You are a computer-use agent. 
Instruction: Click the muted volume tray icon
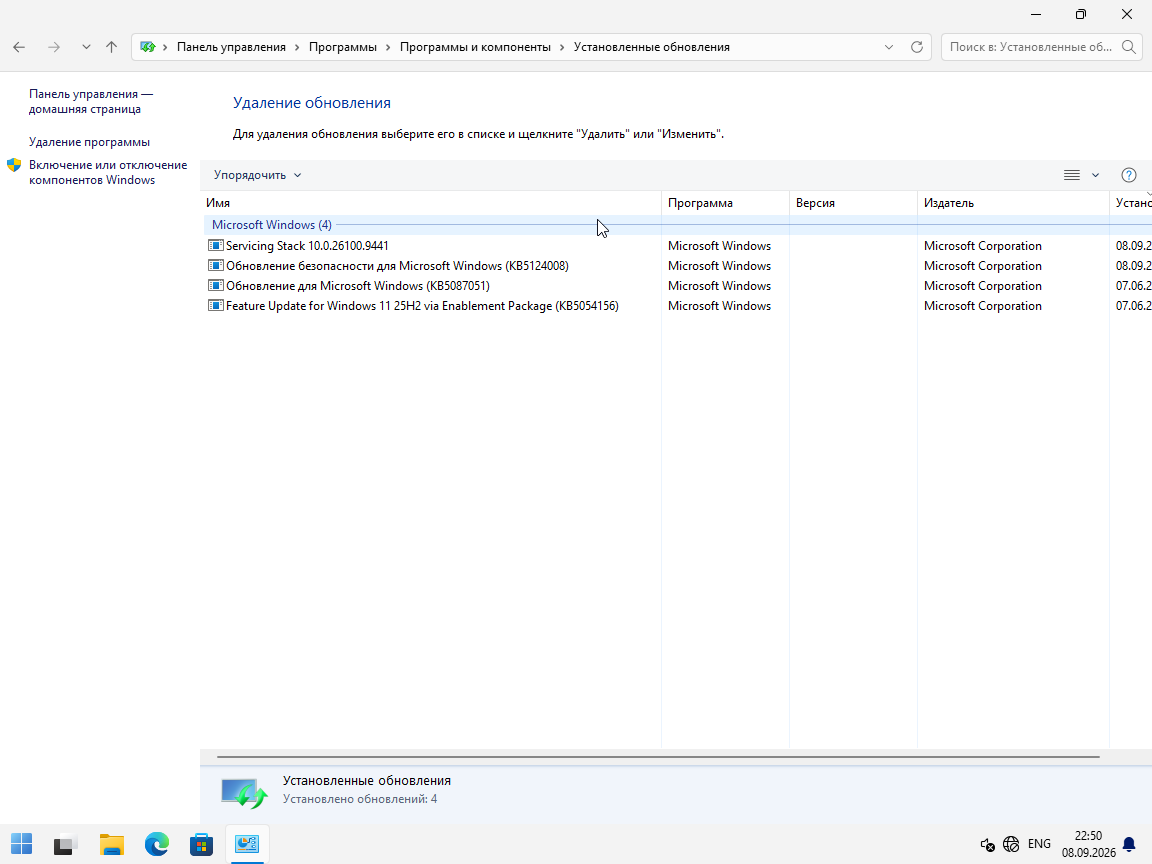click(988, 844)
